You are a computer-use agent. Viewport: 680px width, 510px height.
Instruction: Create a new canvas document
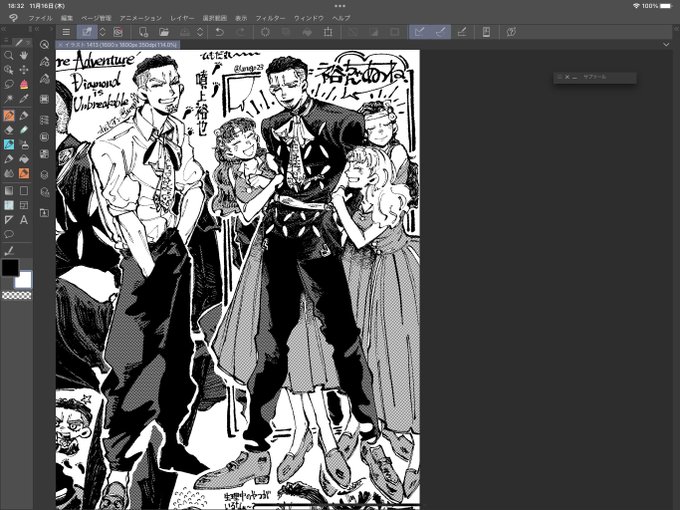(x=143, y=32)
